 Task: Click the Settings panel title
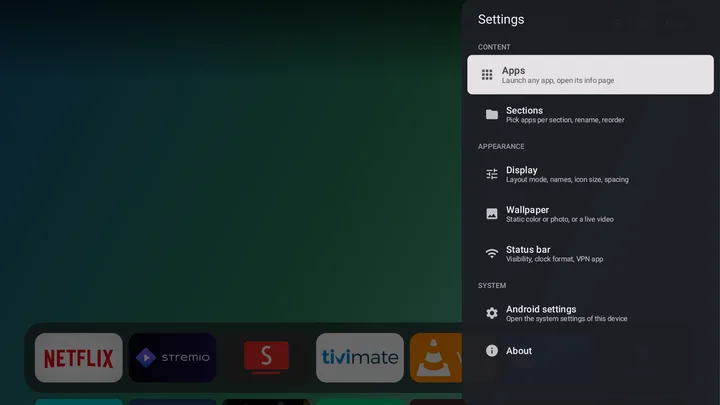501,19
